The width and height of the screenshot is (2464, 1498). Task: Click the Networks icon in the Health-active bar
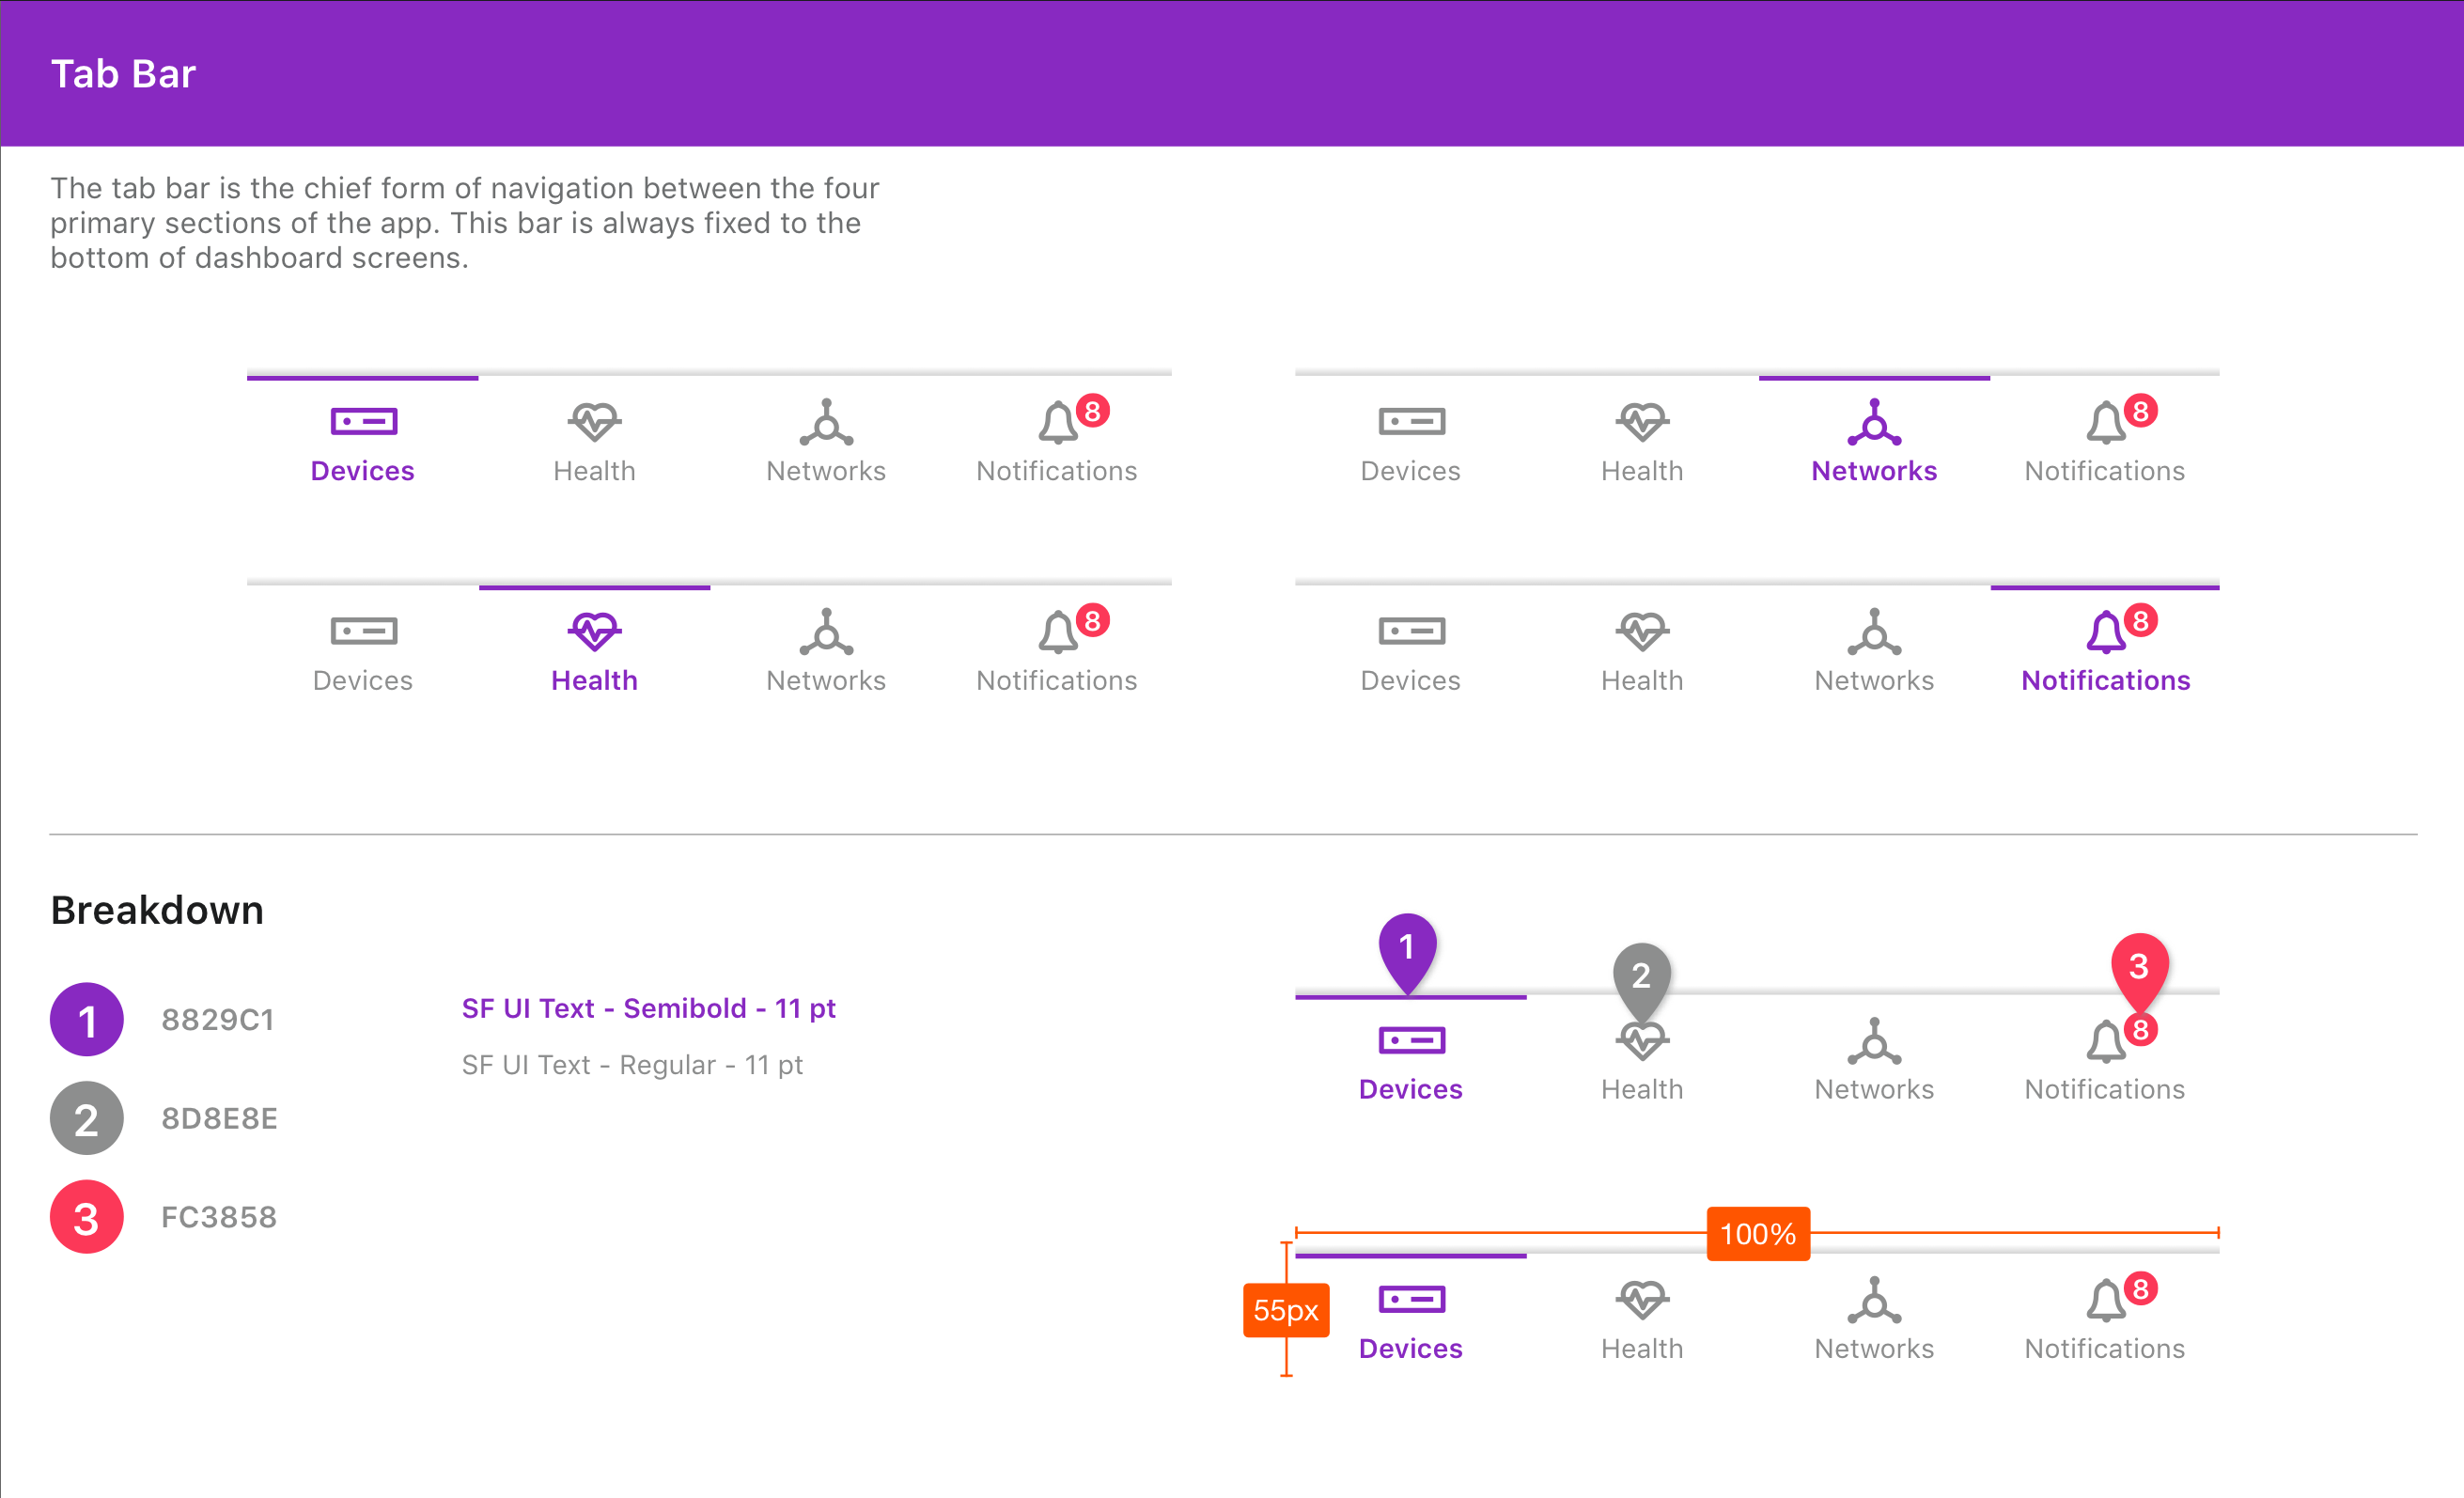point(826,631)
